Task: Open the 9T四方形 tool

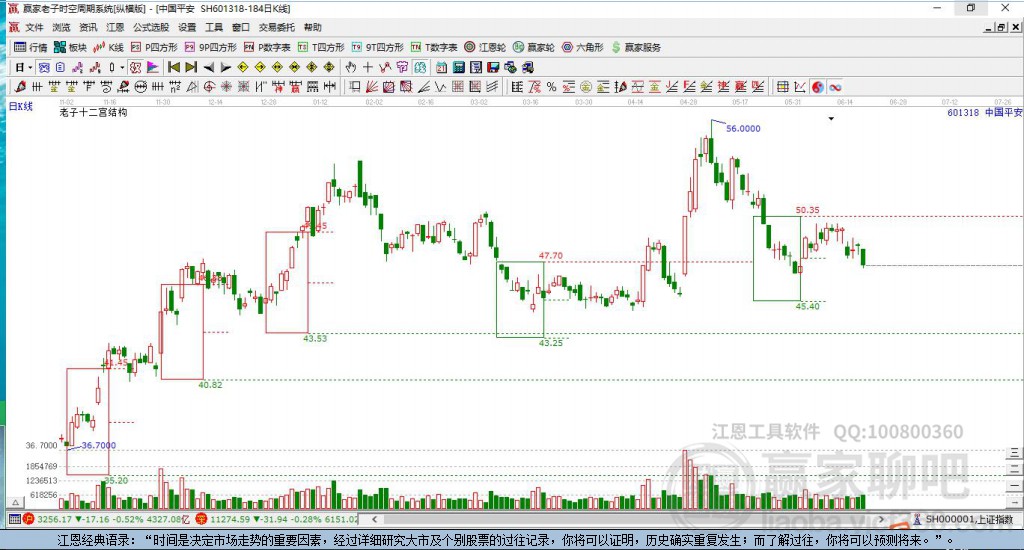Action: pos(377,47)
